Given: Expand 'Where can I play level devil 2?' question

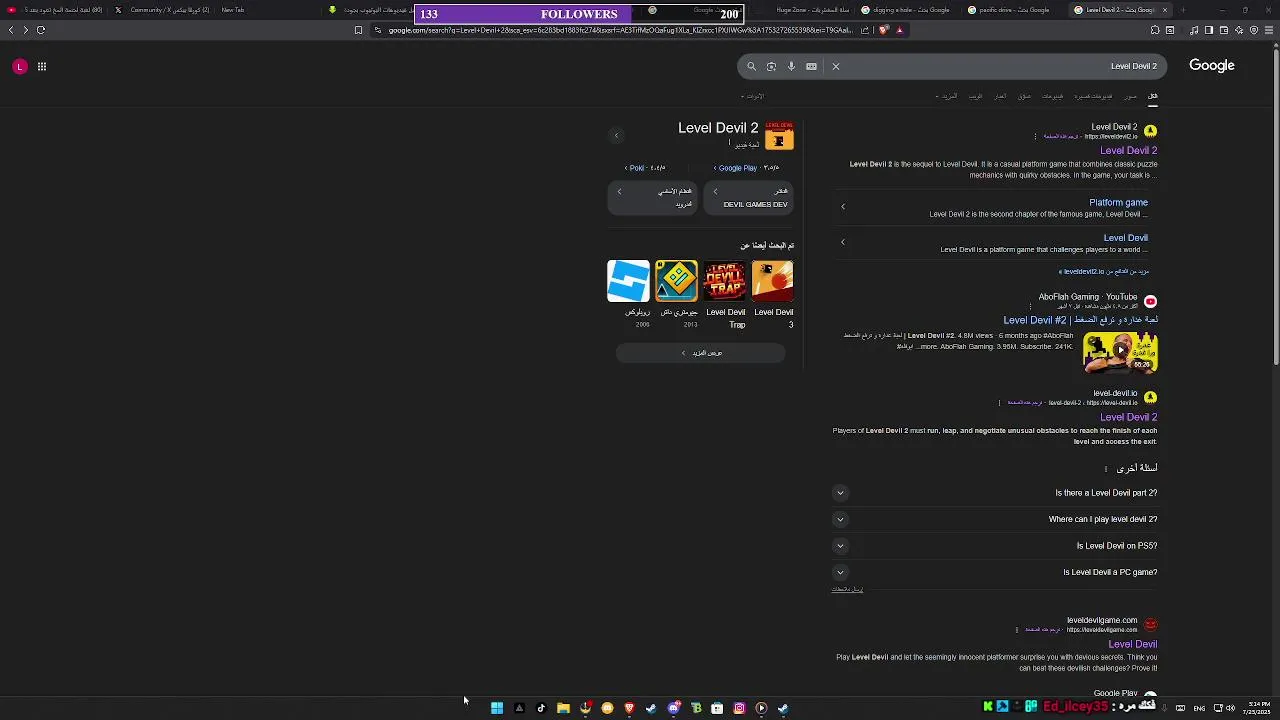Looking at the screenshot, I should pos(840,519).
